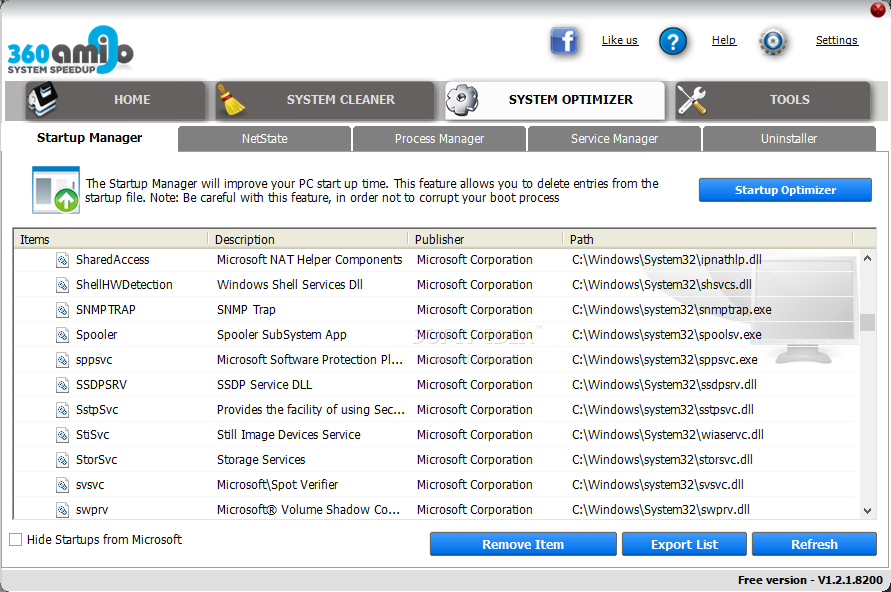
Task: Open the TOOLS main tab
Action: (x=773, y=100)
